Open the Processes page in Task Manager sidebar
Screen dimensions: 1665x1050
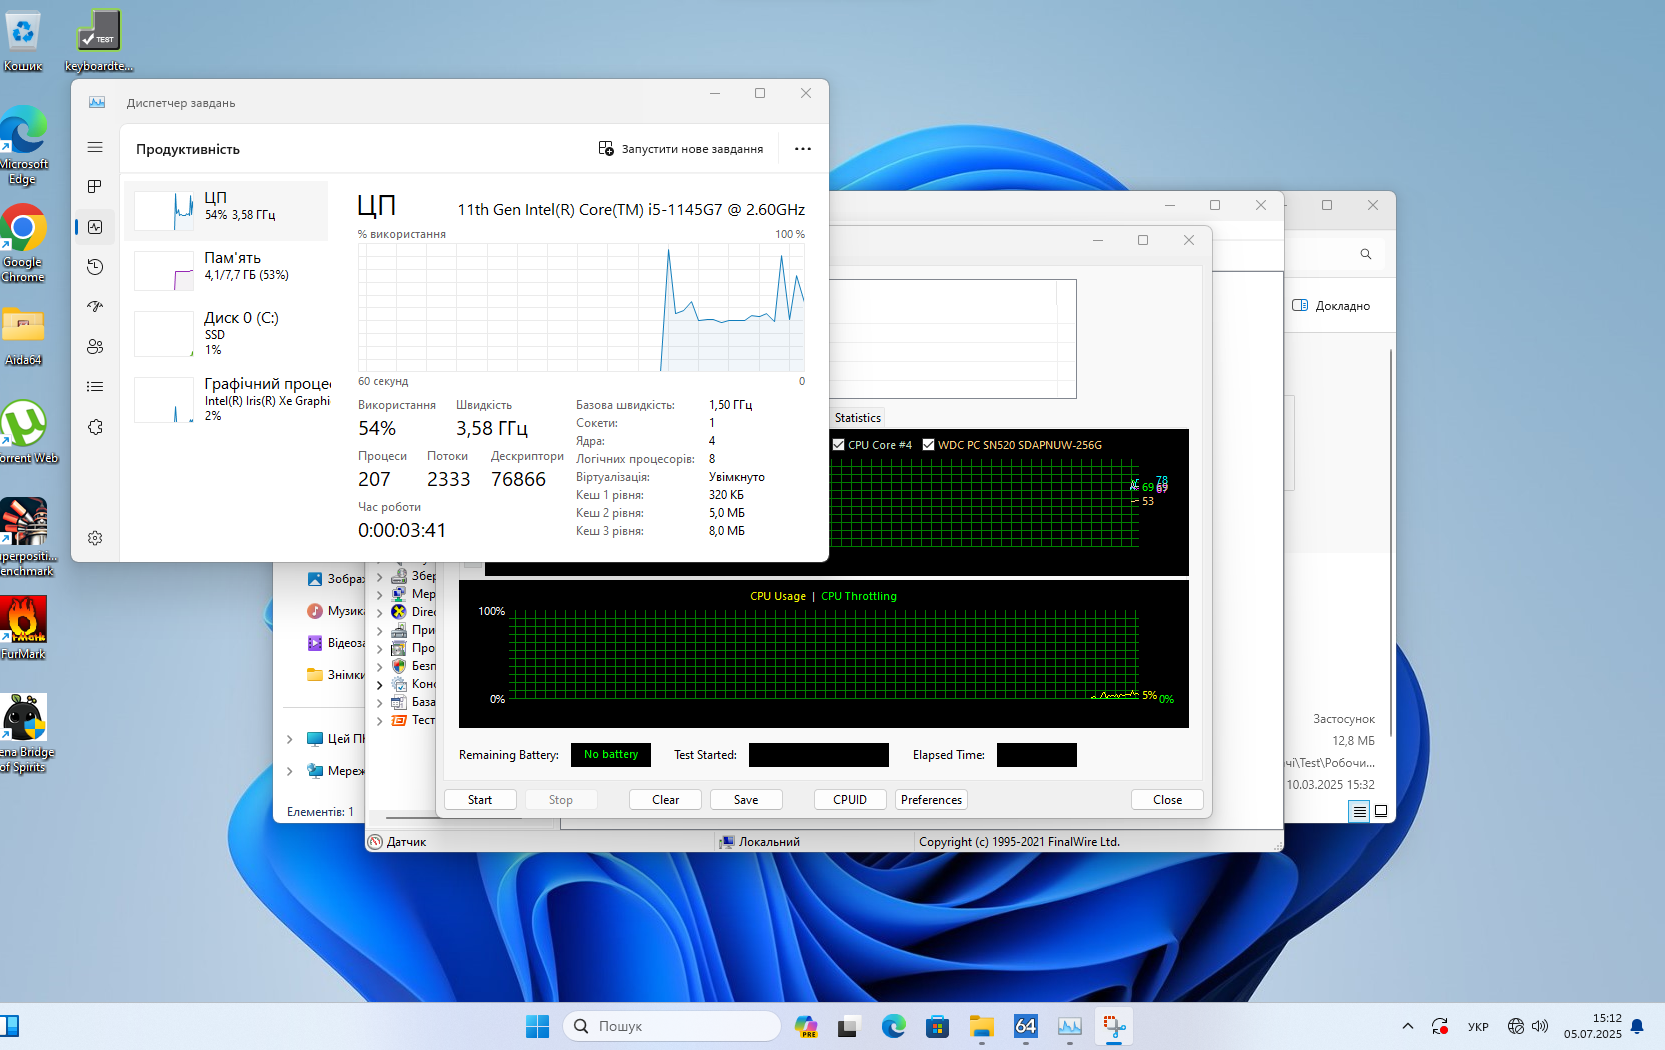[x=95, y=187]
